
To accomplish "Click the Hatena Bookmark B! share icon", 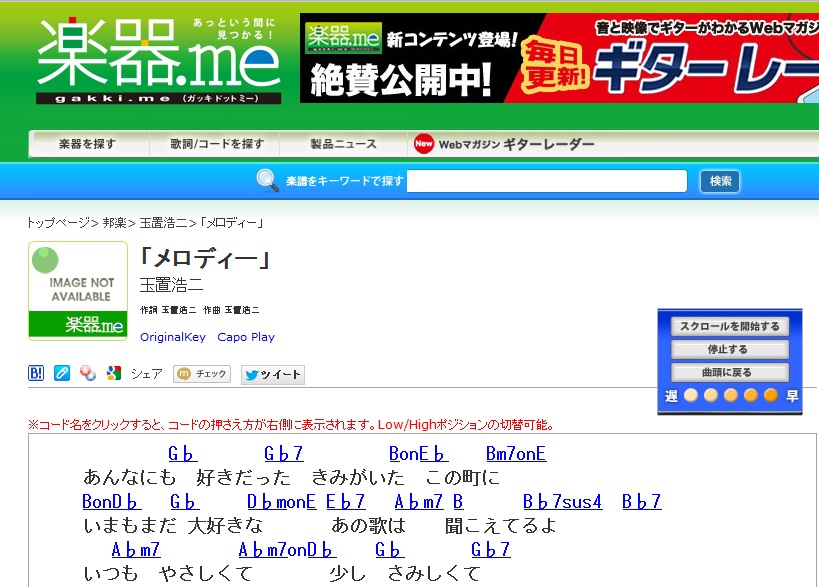I will [x=36, y=373].
